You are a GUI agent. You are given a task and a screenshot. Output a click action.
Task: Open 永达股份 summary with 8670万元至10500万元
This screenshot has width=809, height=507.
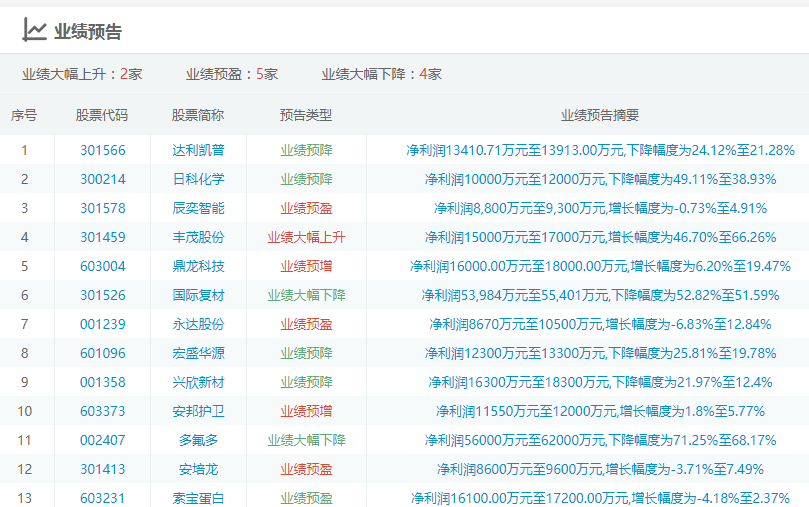(x=600, y=324)
